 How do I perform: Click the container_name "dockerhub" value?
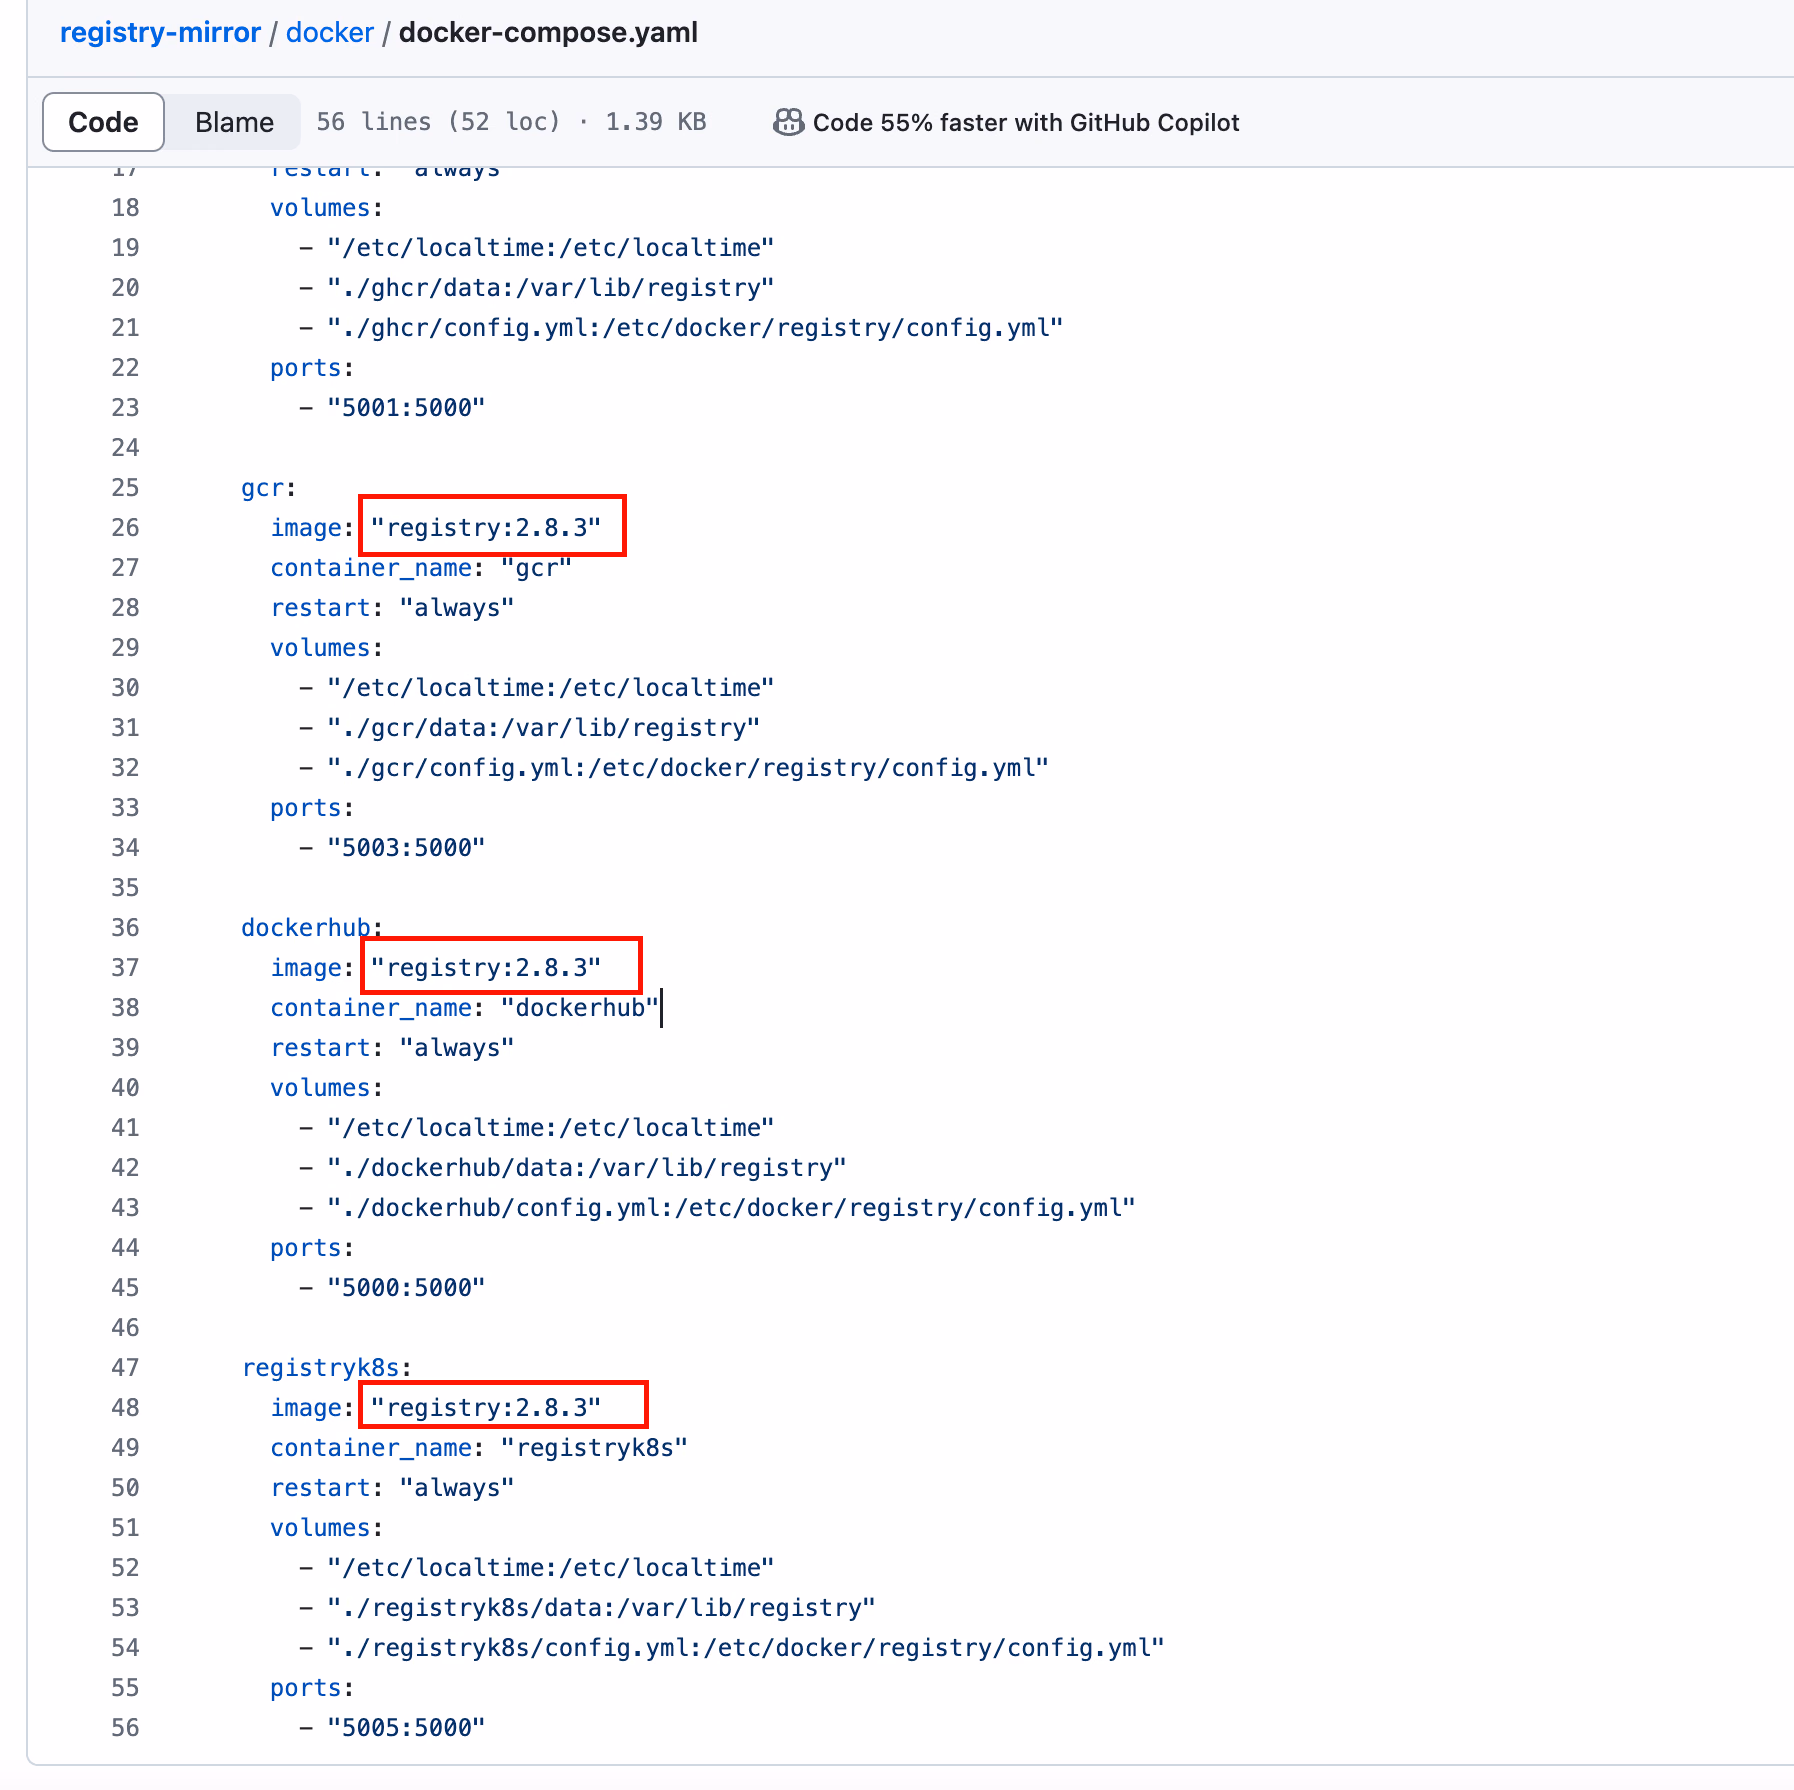[x=580, y=1008]
